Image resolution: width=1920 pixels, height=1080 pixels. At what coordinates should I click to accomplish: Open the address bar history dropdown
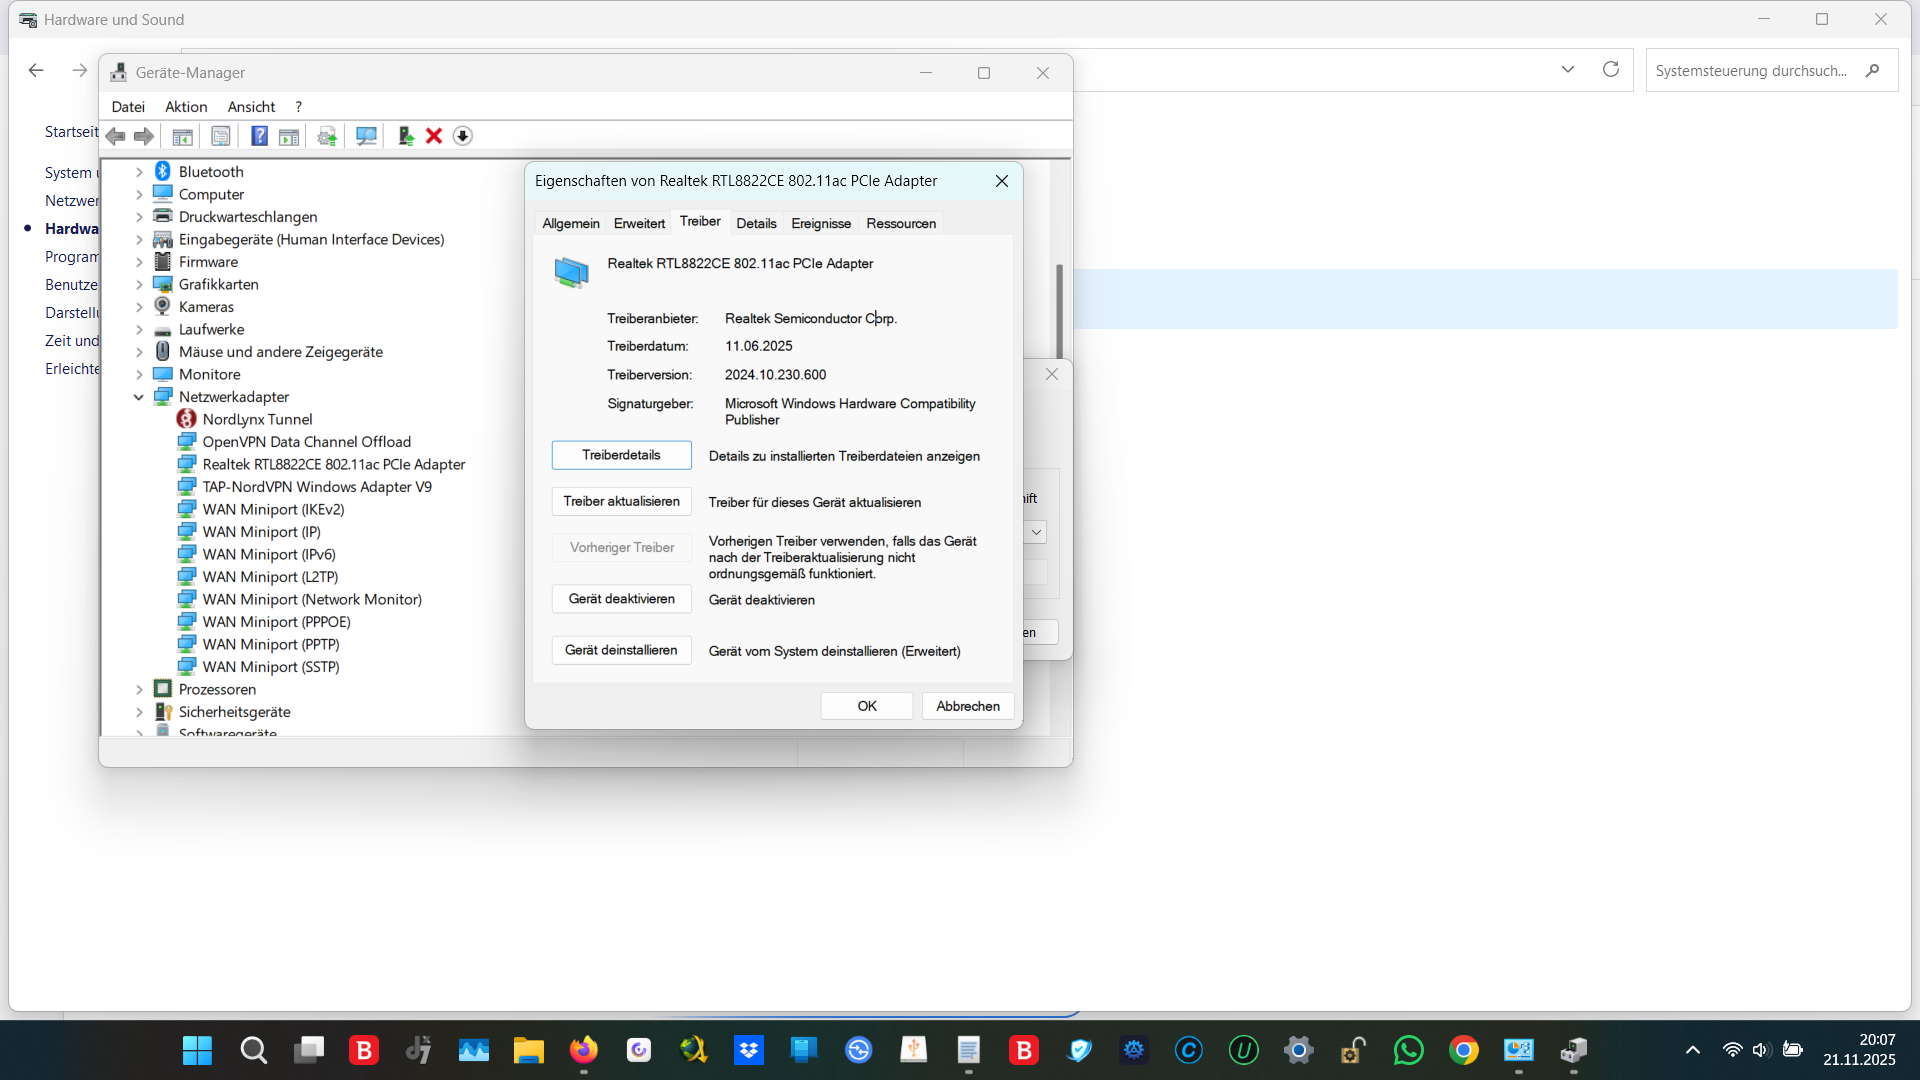pos(1567,70)
